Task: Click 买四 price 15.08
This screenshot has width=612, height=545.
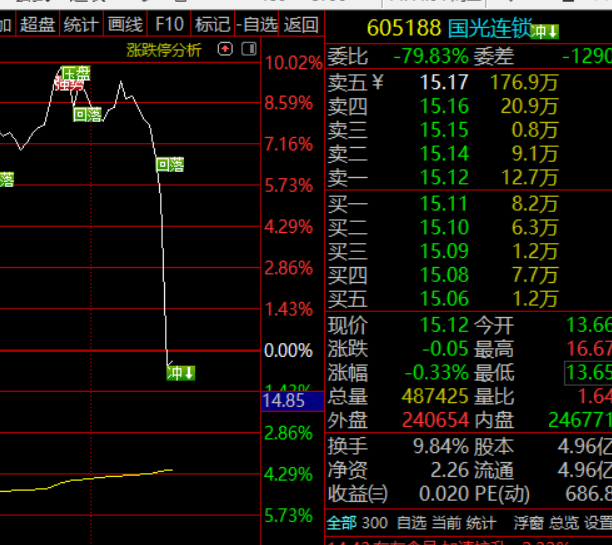Action: tap(444, 275)
